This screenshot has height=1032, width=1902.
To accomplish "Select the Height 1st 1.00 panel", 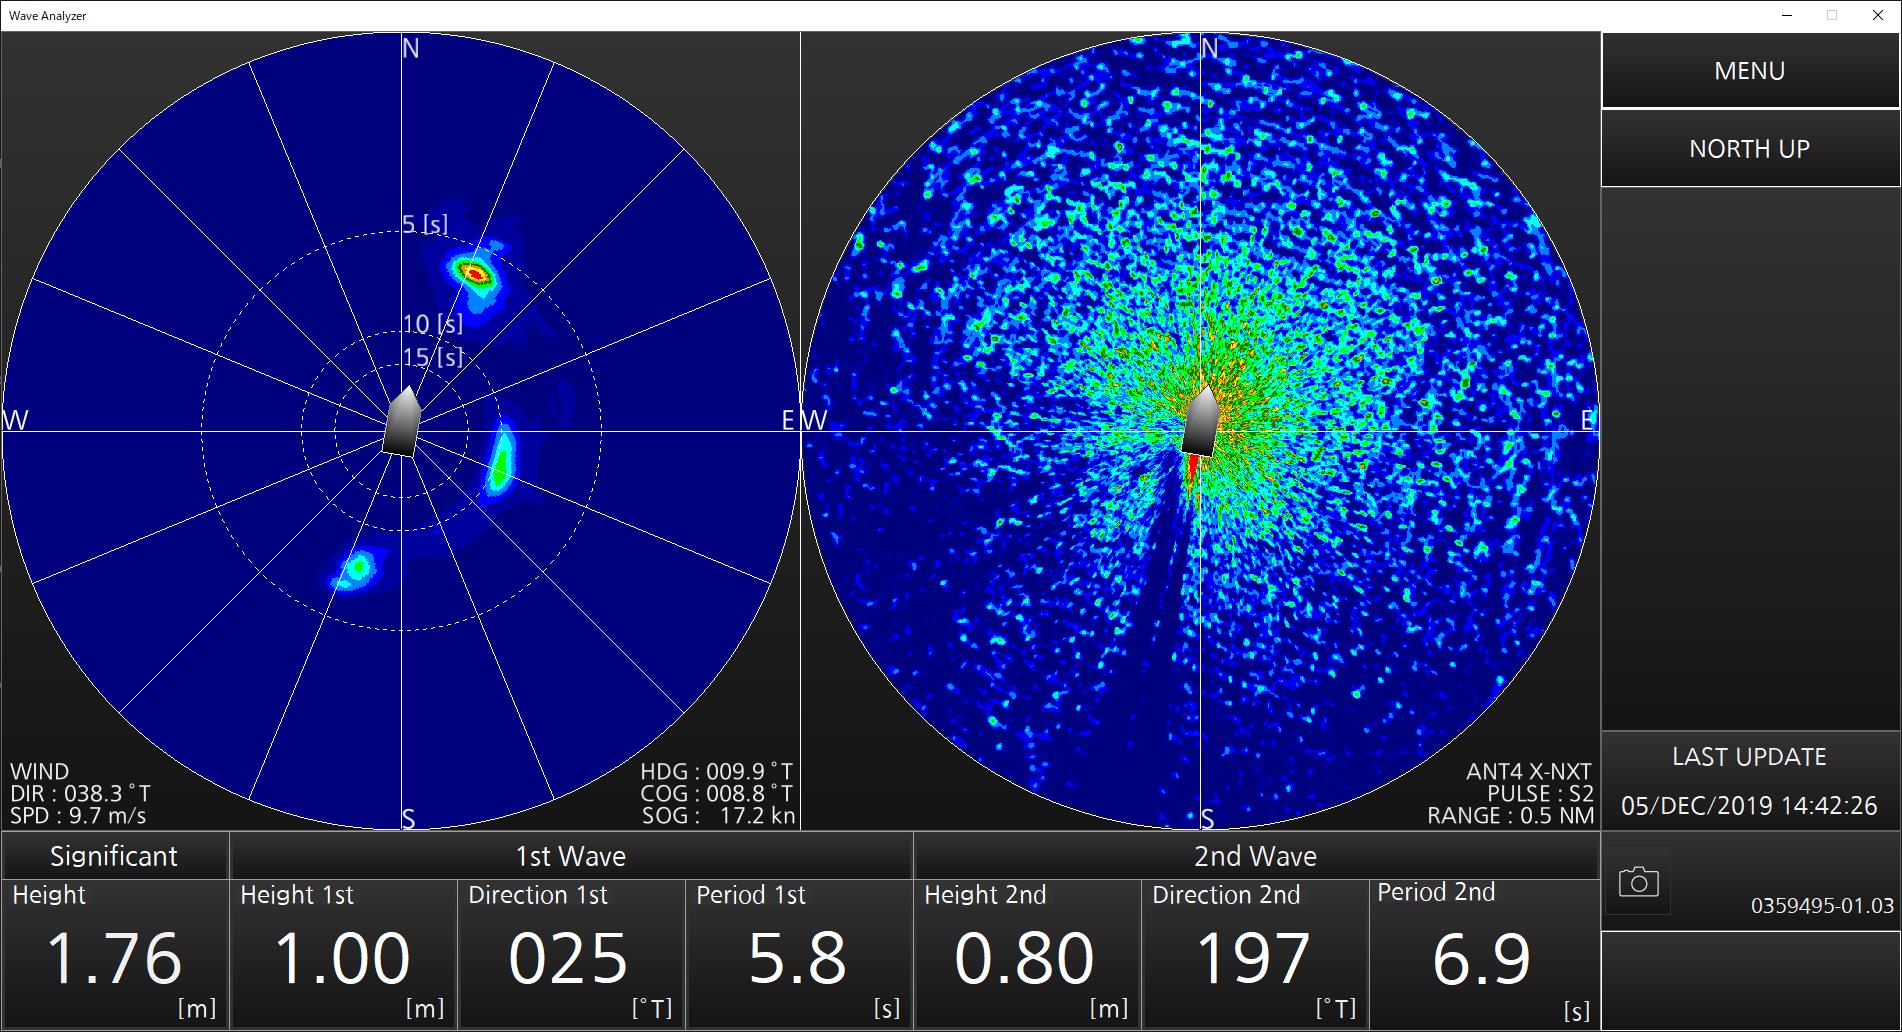I will [343, 954].
